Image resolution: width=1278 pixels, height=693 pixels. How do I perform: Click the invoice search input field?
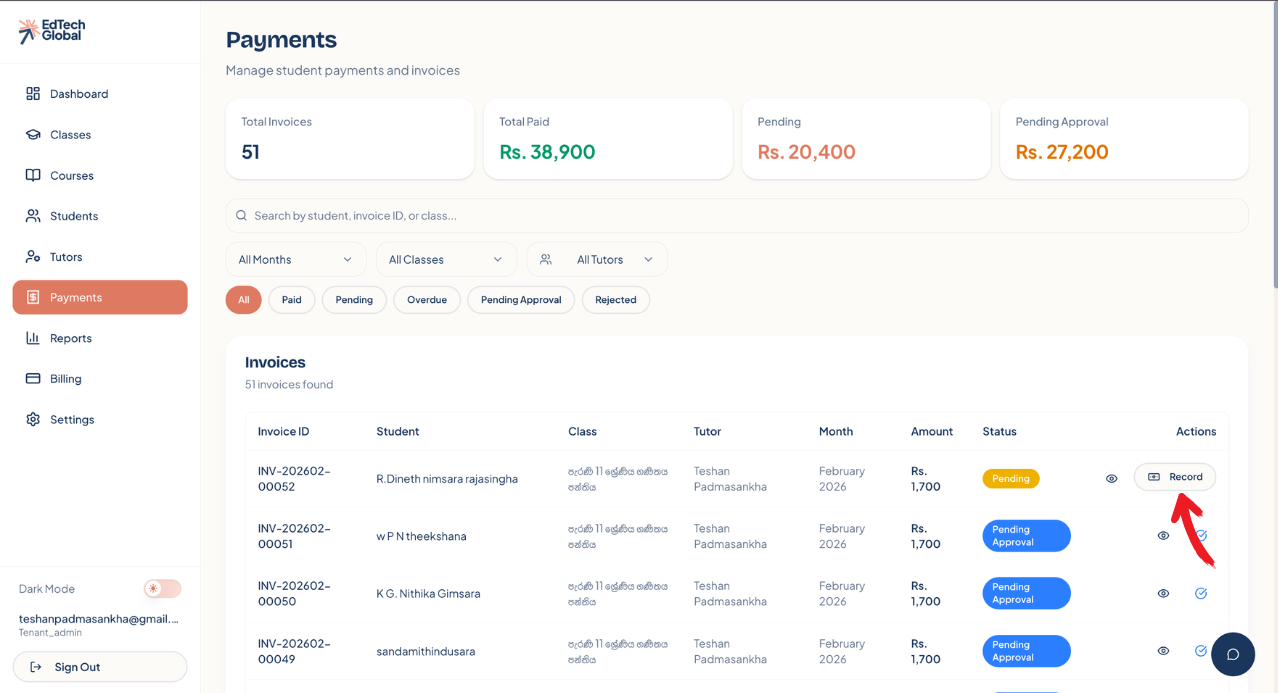tap(737, 216)
